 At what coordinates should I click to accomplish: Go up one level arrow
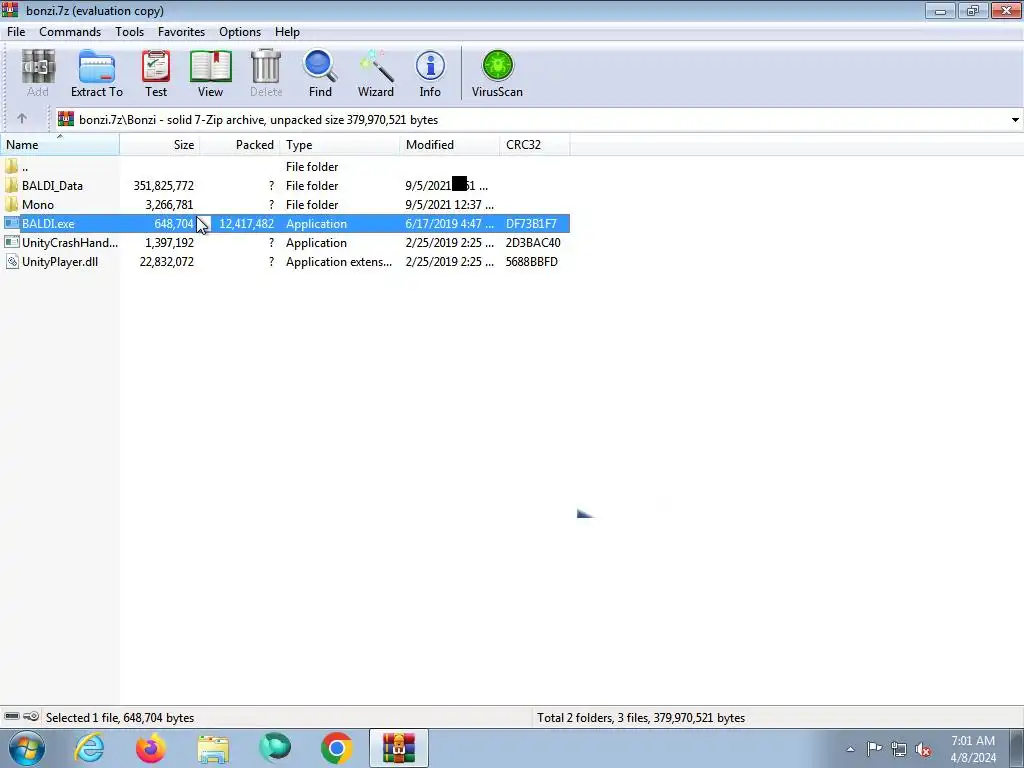pos(22,118)
